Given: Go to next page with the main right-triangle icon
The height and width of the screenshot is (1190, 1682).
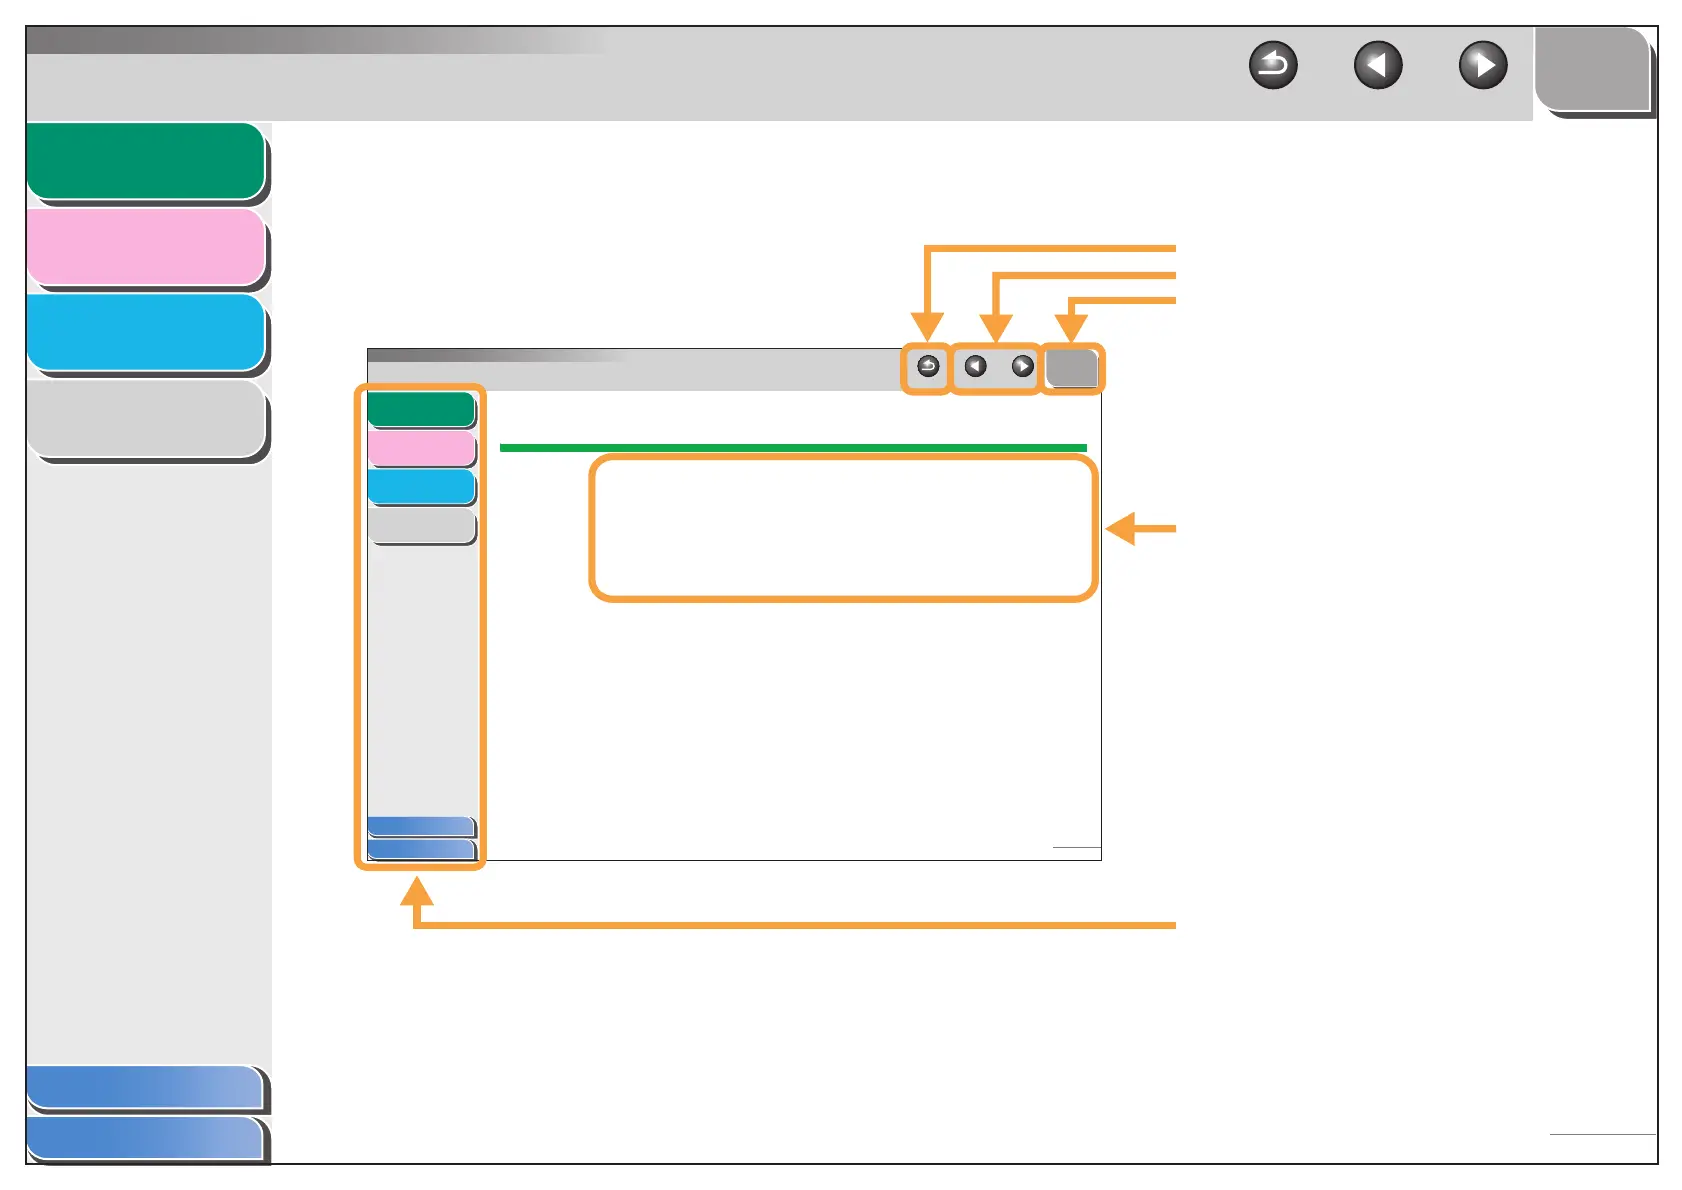Looking at the screenshot, I should (x=1483, y=66).
